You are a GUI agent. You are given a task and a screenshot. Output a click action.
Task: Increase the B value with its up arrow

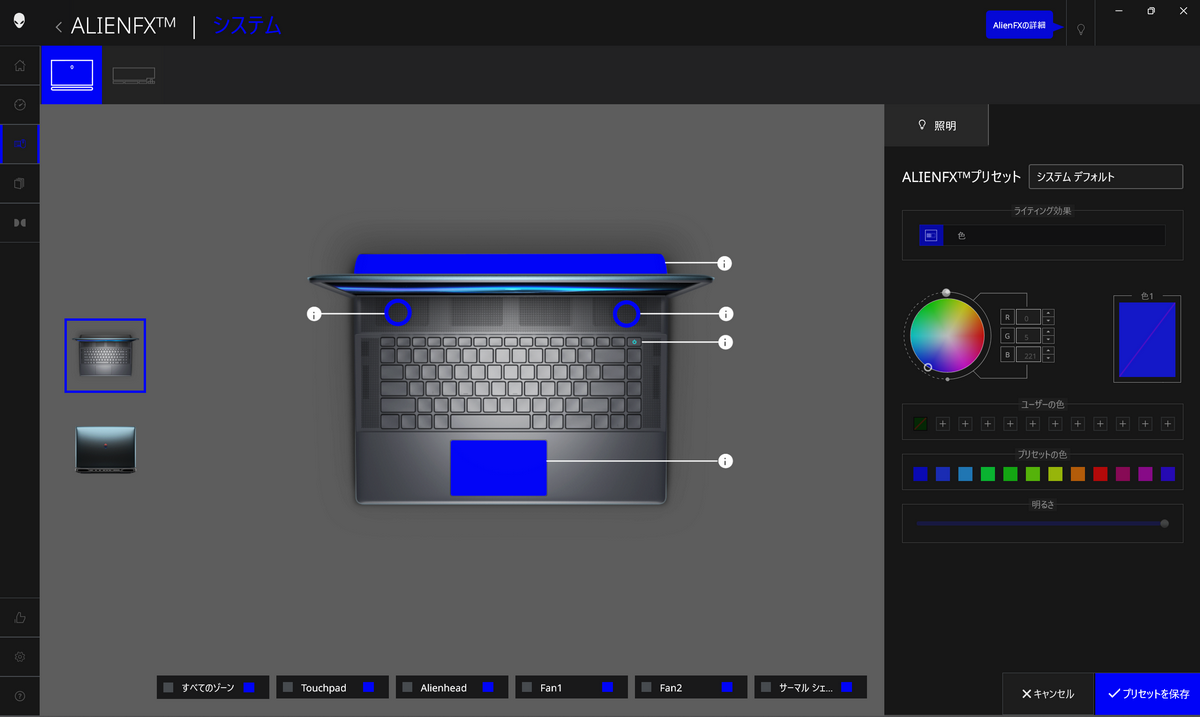(x=1048, y=351)
